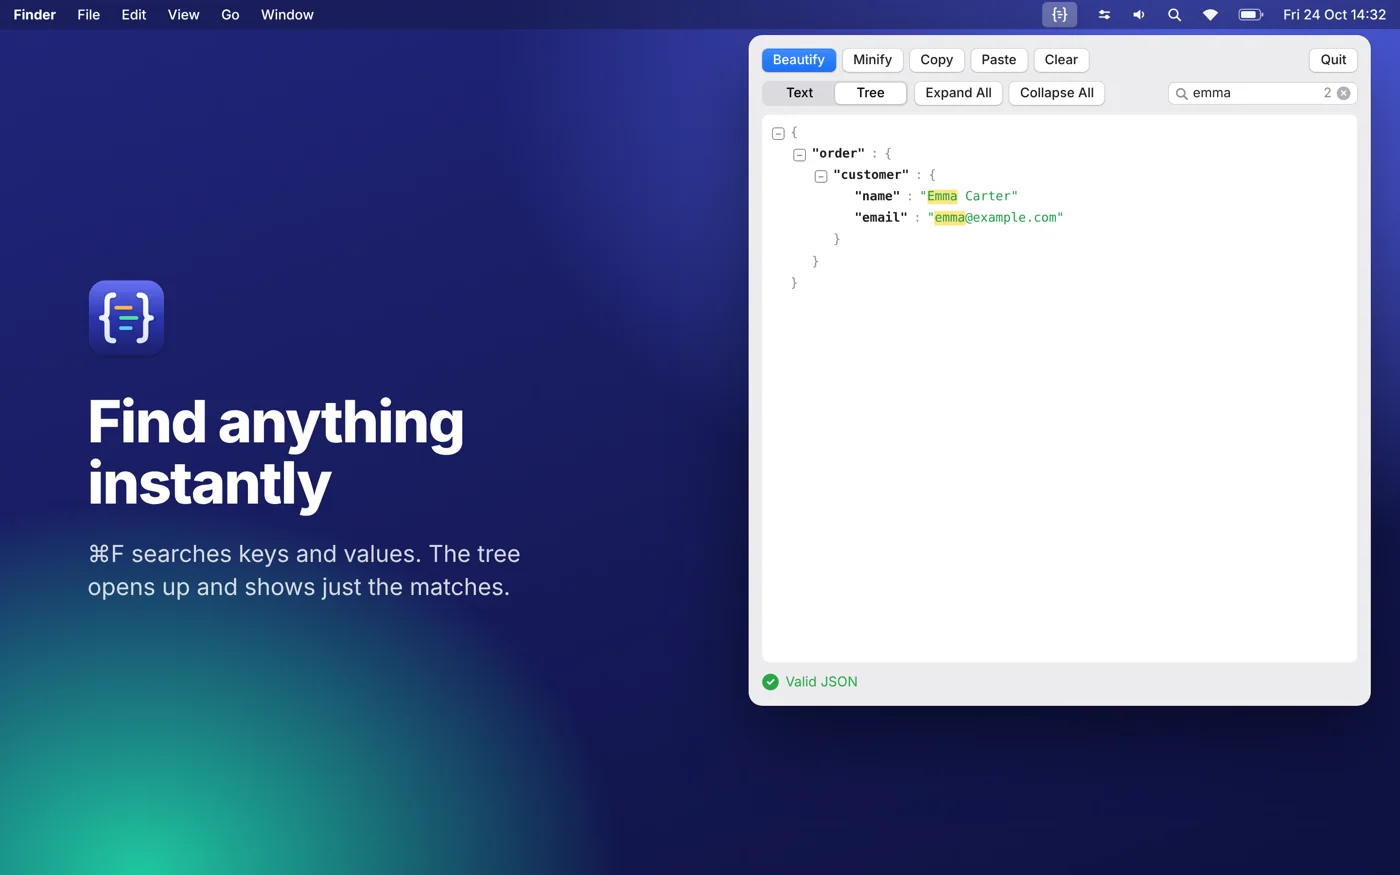Click the "email" key in the tree
This screenshot has height=875, width=1400.
pos(881,217)
